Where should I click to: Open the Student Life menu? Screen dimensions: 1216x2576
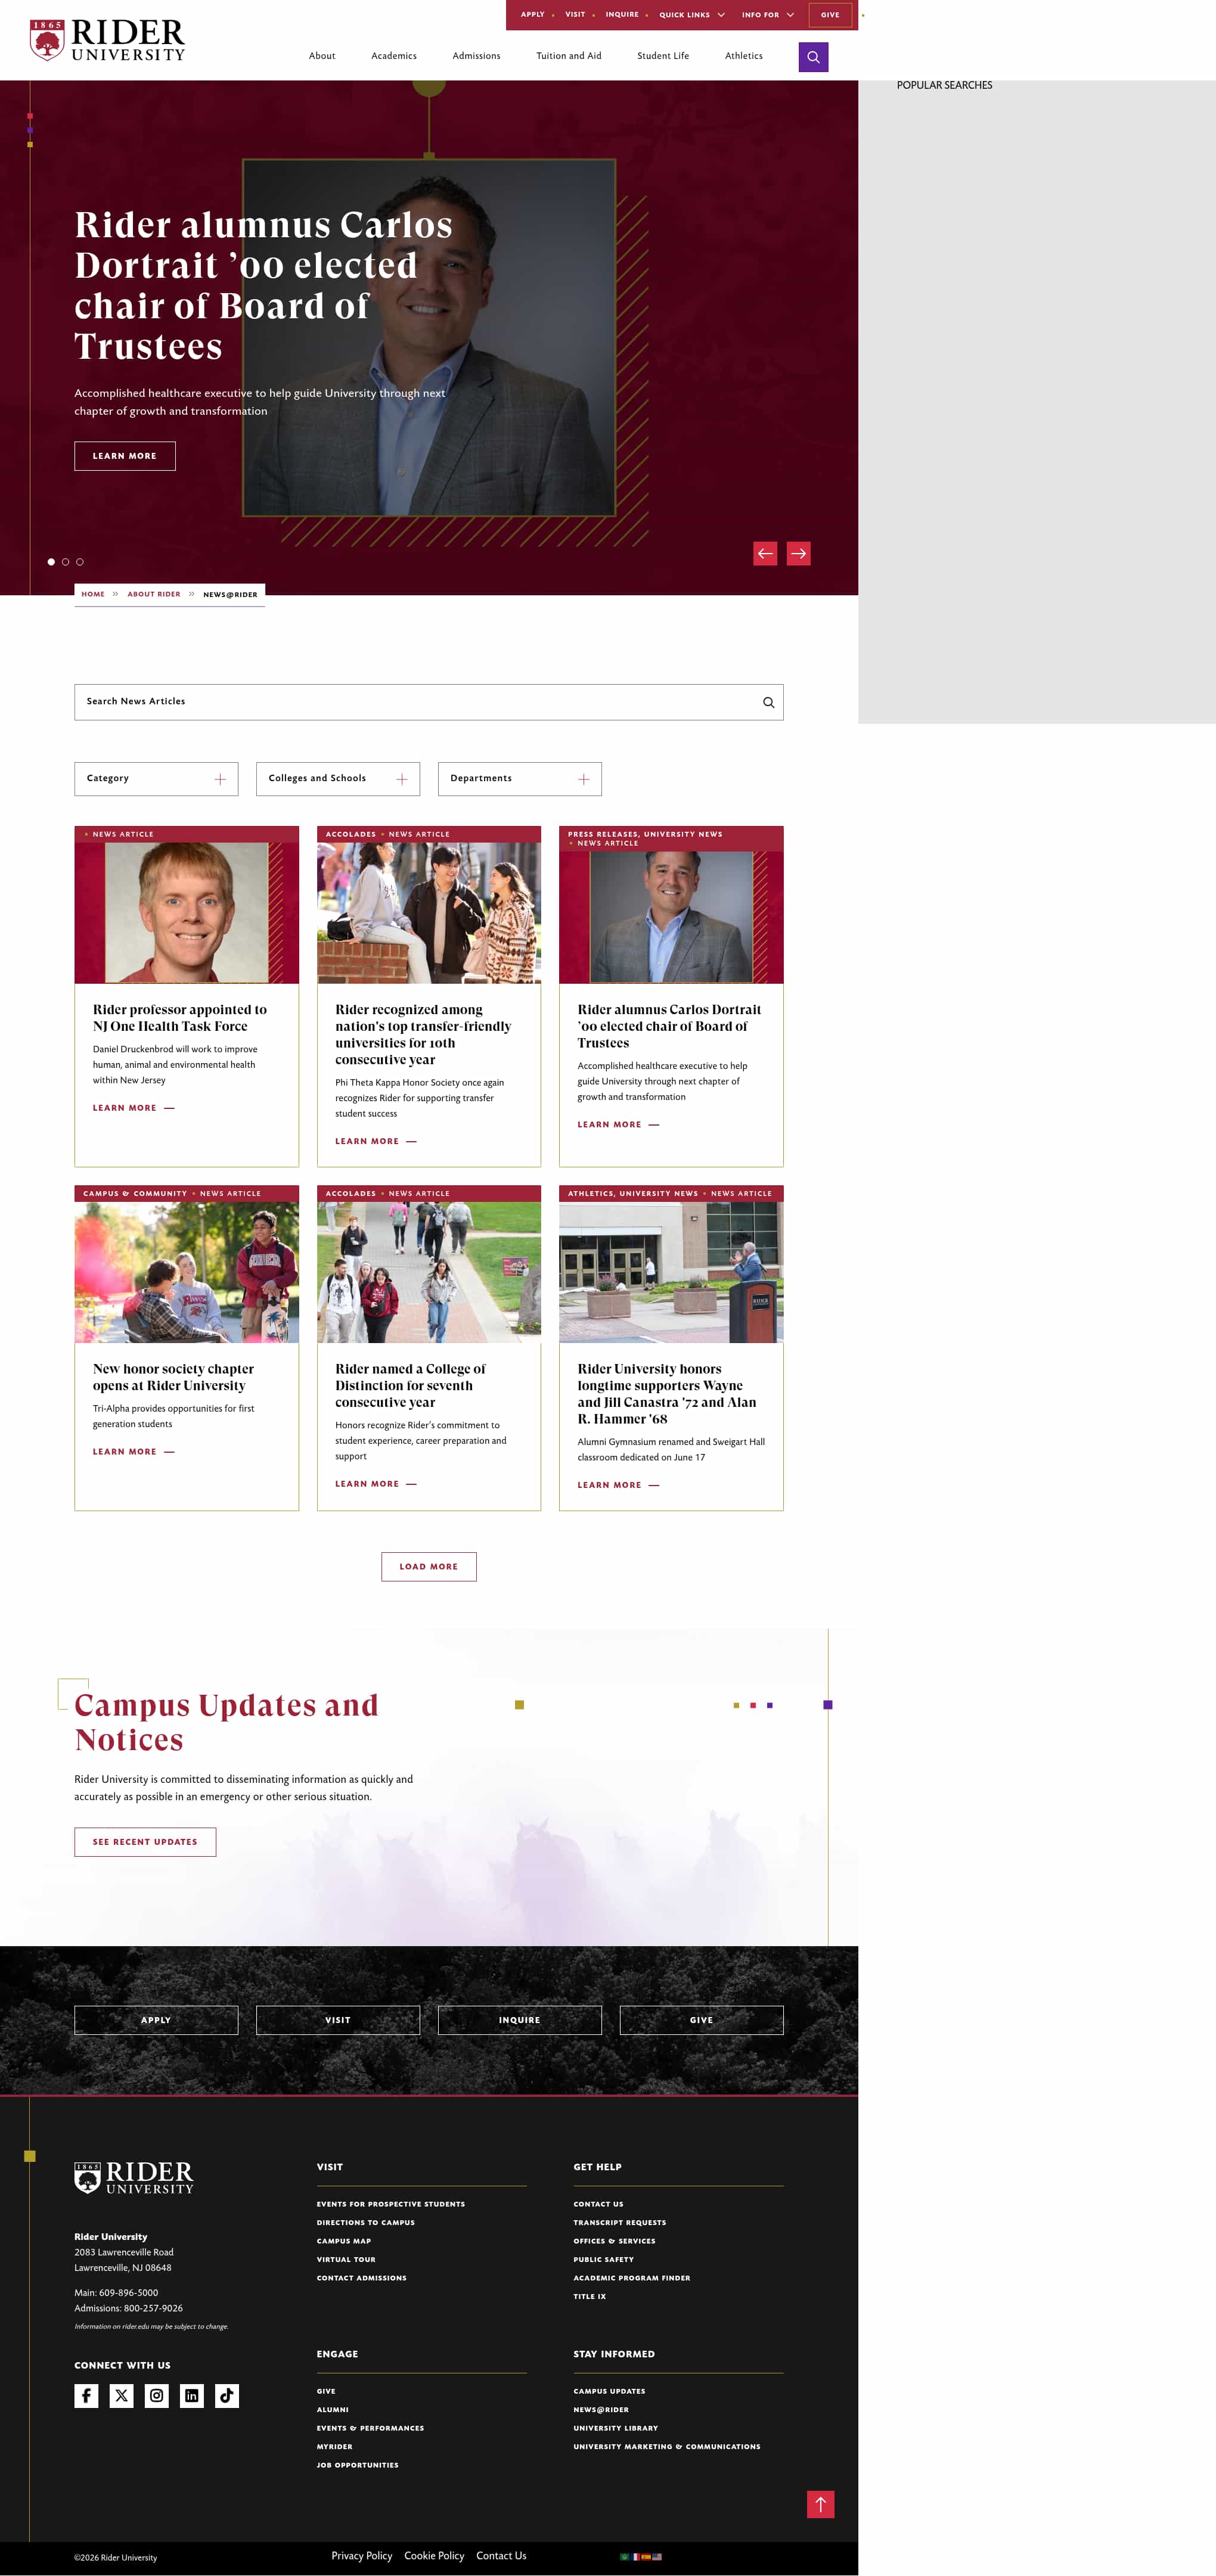[663, 56]
